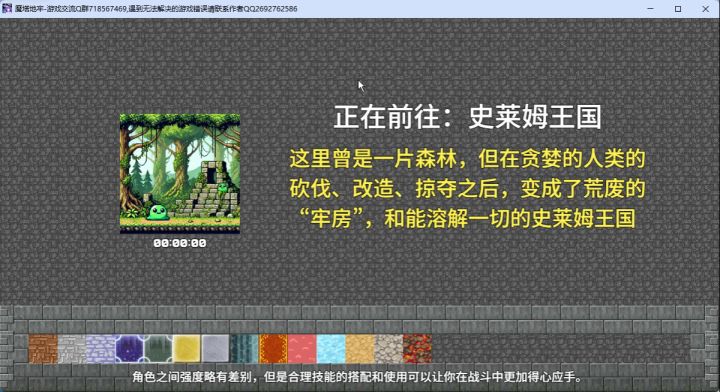Click the yellow line containing “牢房”

coord(467,218)
